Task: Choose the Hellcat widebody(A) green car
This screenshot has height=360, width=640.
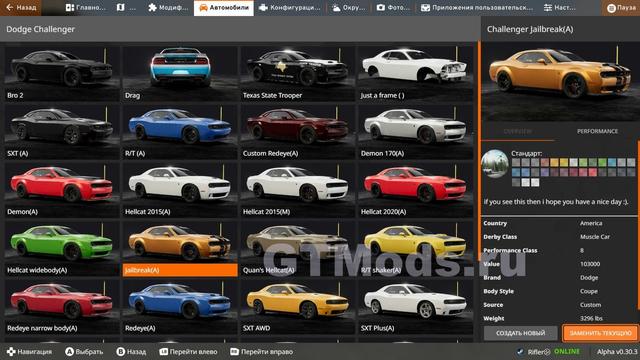Action: 61,249
